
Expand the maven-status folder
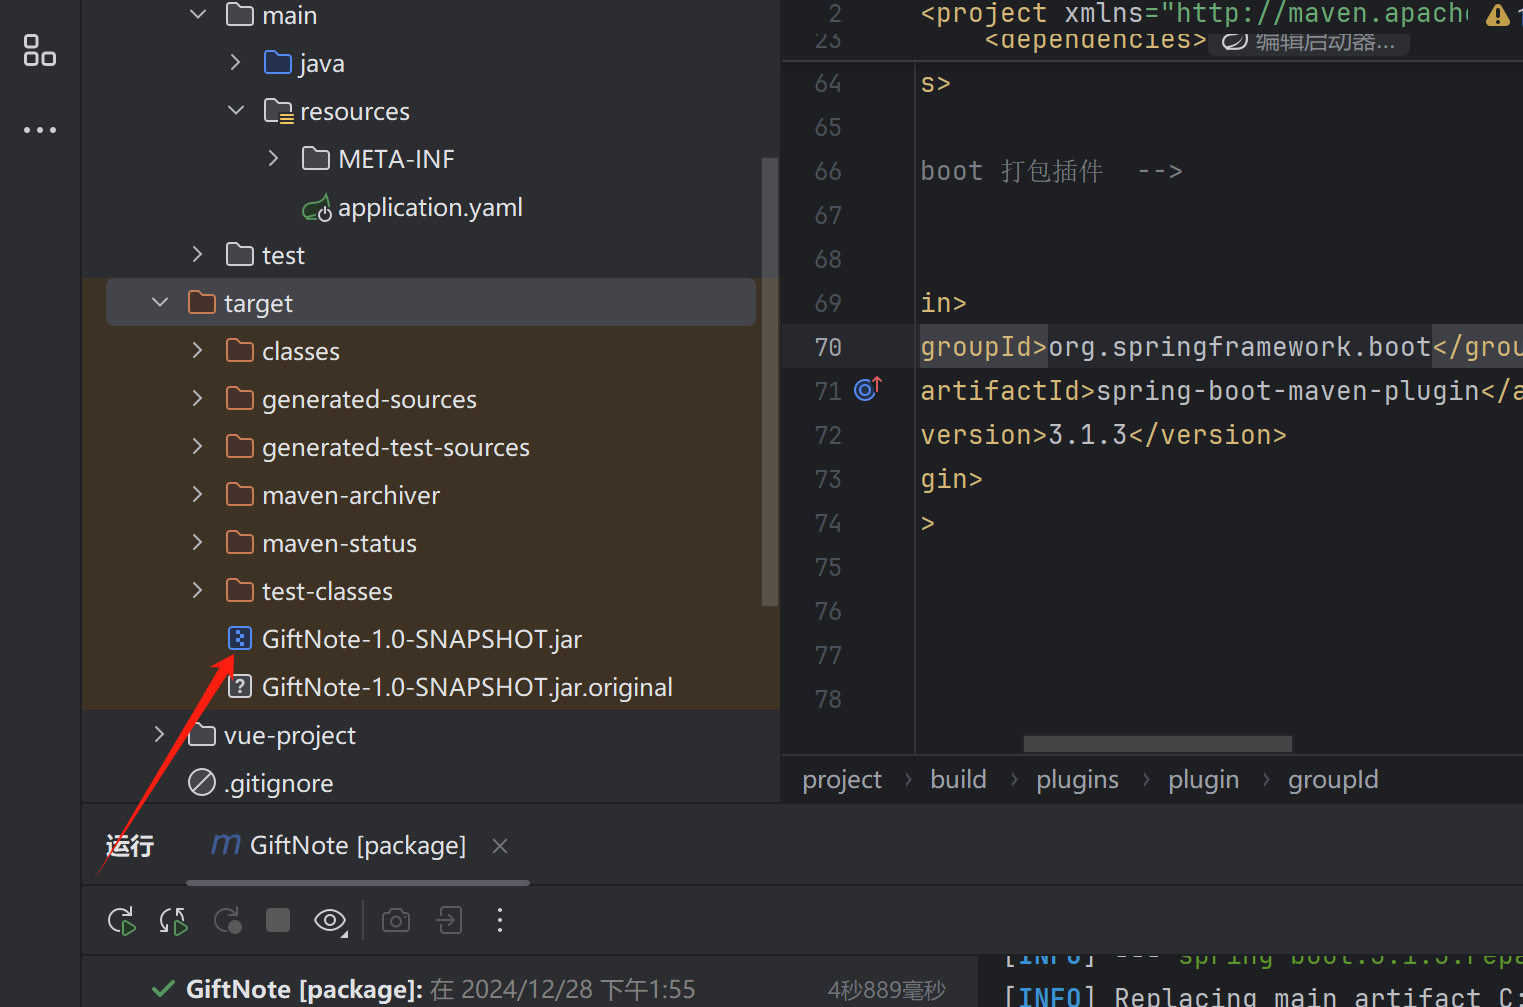coord(198,542)
